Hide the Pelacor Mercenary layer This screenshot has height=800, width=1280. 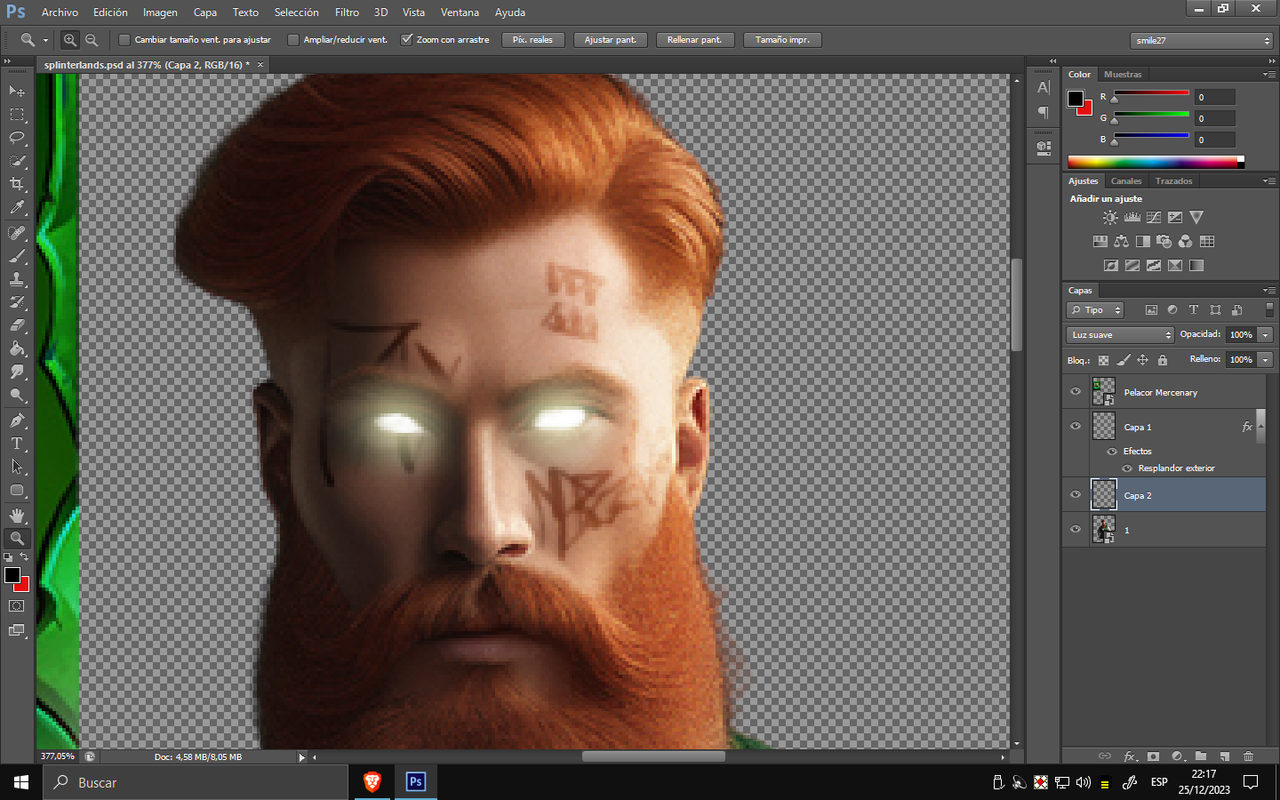click(x=1076, y=392)
